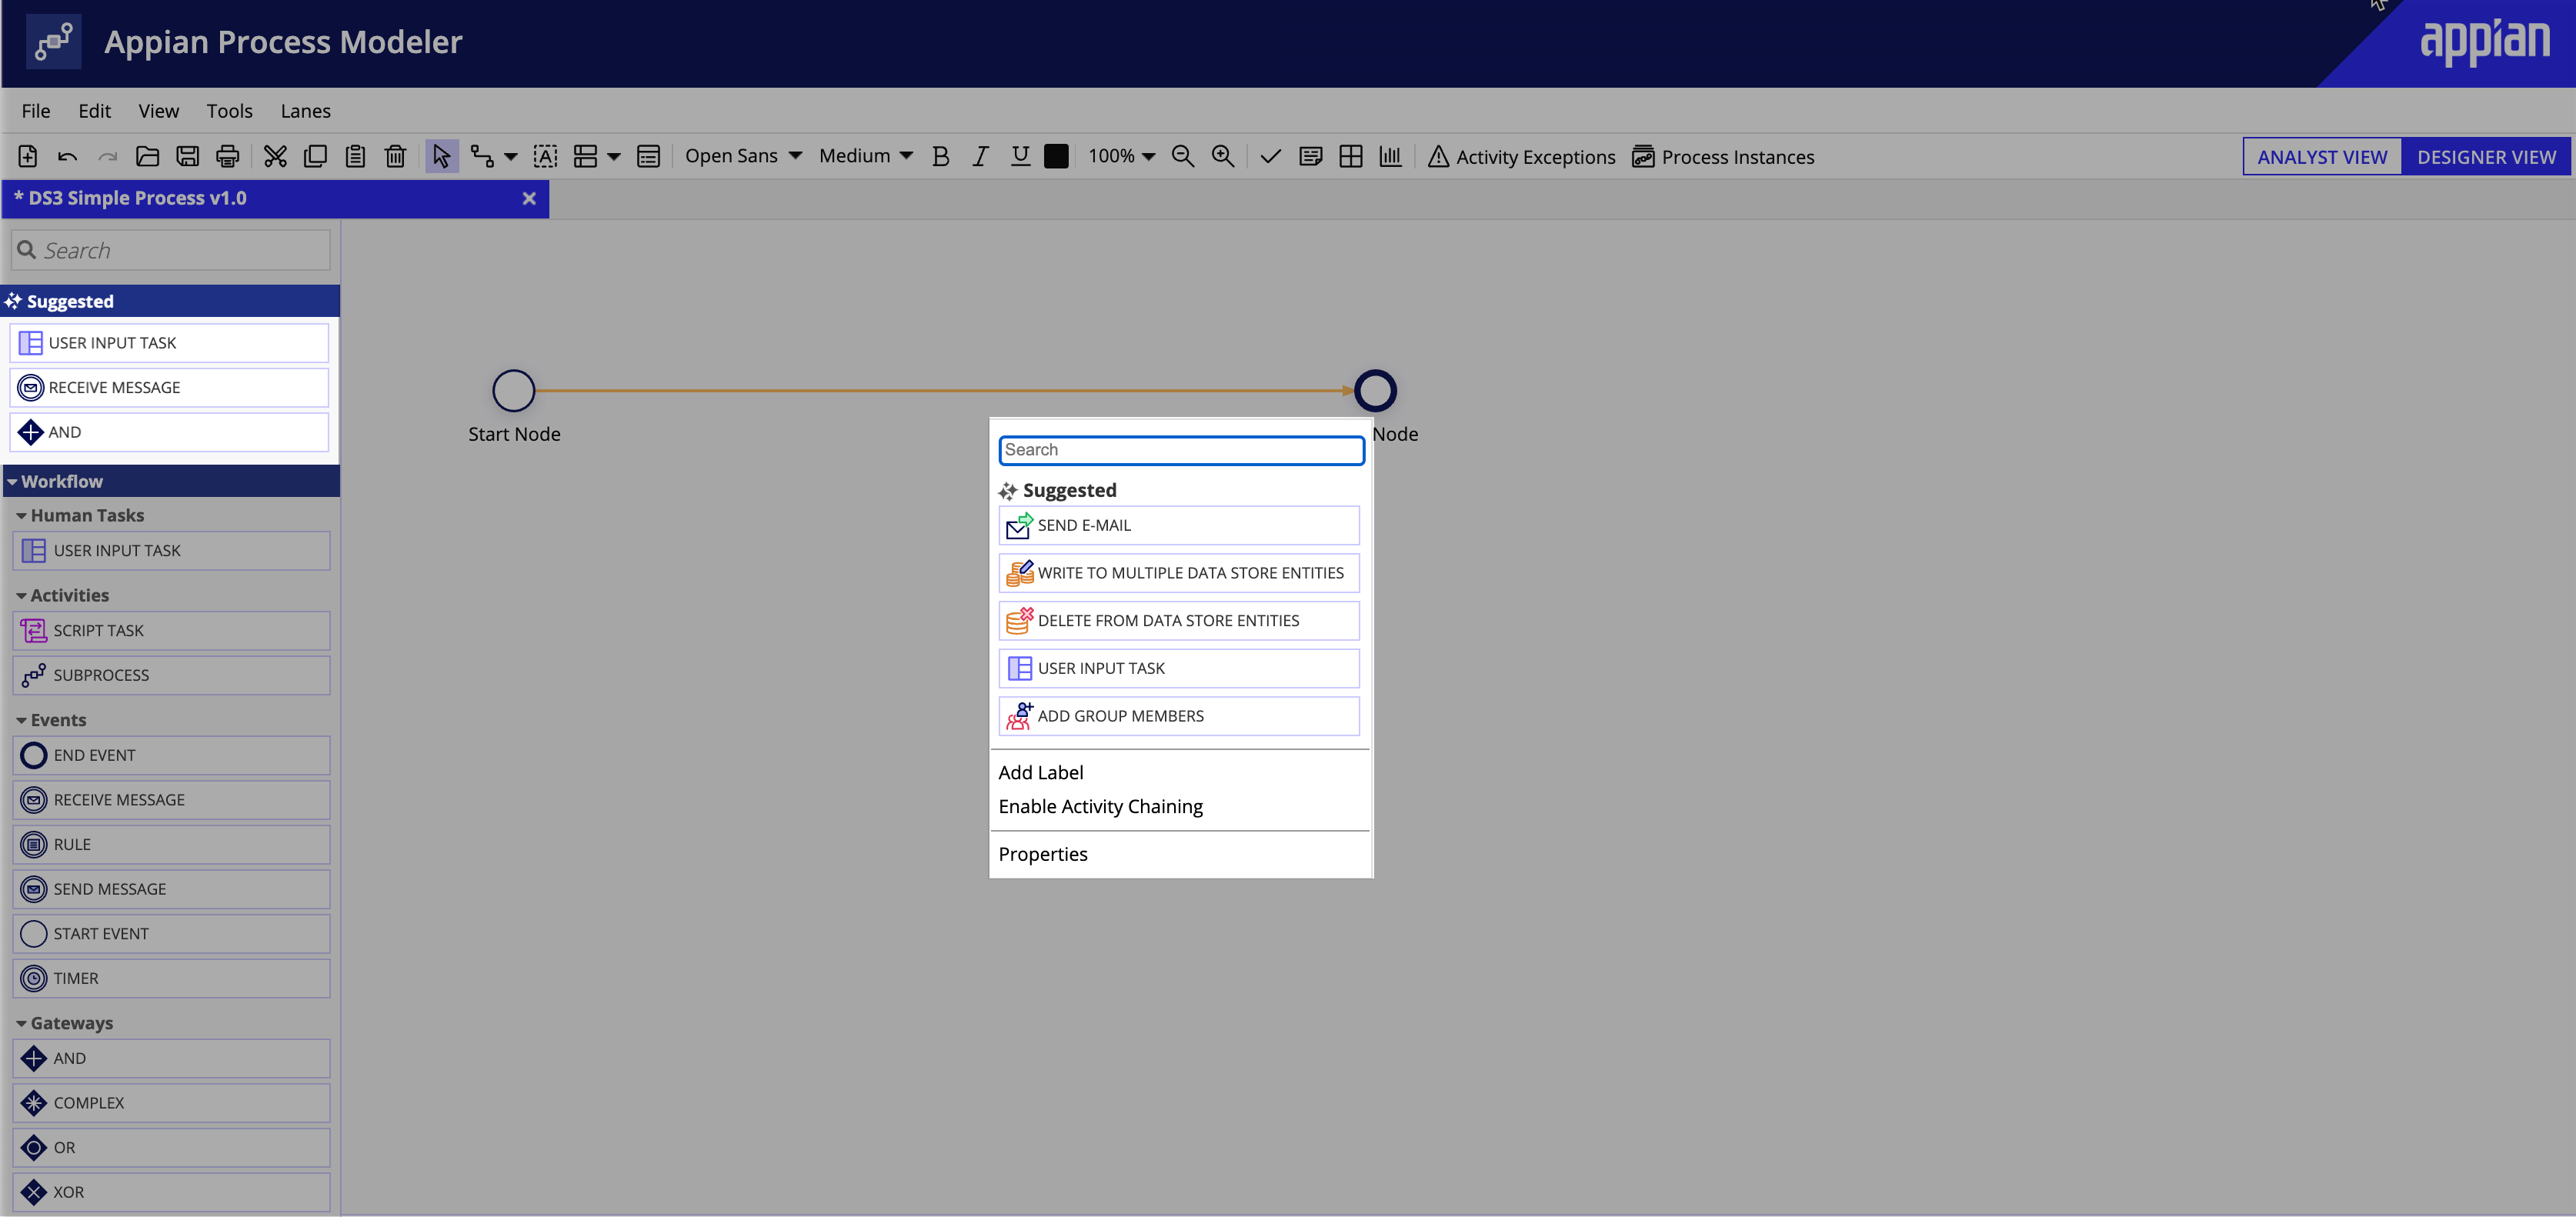Select the font size dropdown Medium
Image resolution: width=2576 pixels, height=1217 pixels.
point(864,155)
